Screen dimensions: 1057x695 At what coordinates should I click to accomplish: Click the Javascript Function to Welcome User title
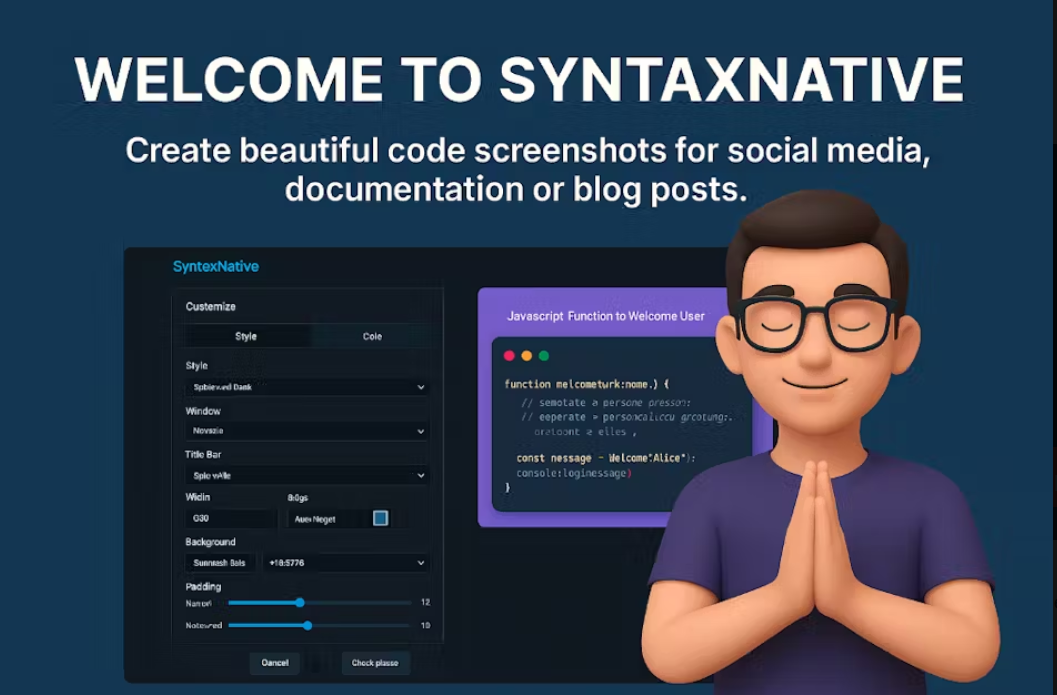[x=605, y=316]
